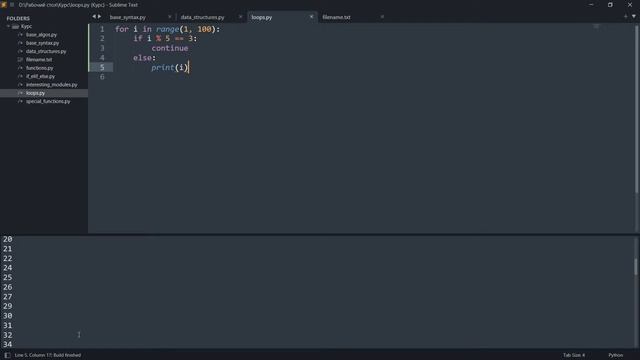Close the filename.txt tab
The height and width of the screenshot is (360, 640).
click(x=382, y=17)
